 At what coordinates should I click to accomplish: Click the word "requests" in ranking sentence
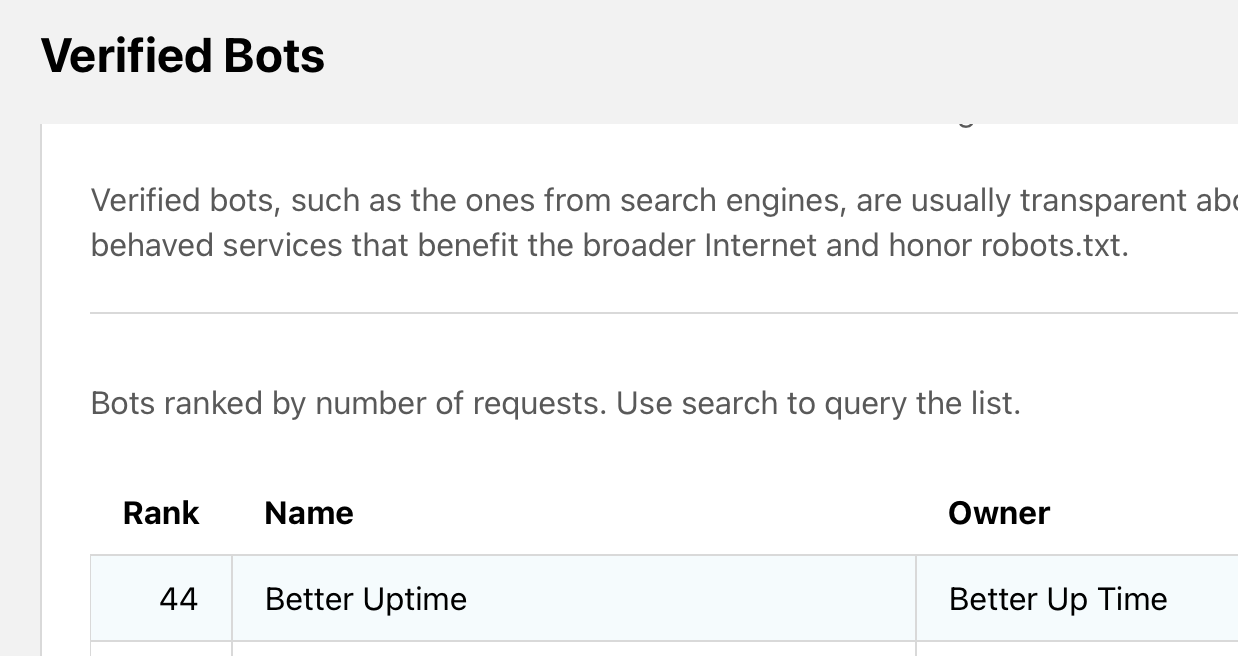(538, 403)
